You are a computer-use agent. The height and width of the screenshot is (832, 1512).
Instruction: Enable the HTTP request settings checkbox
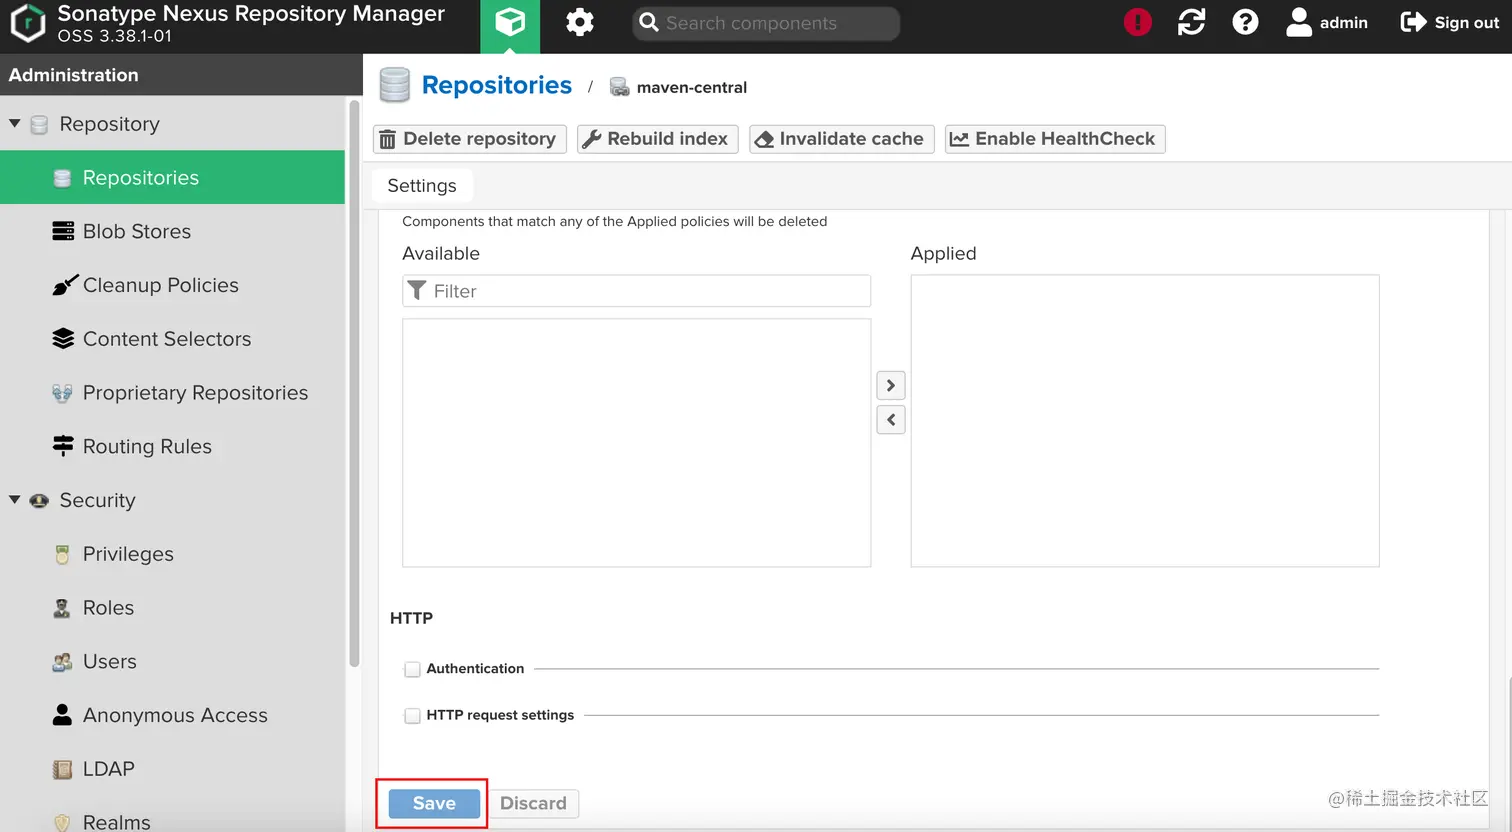[412, 716]
